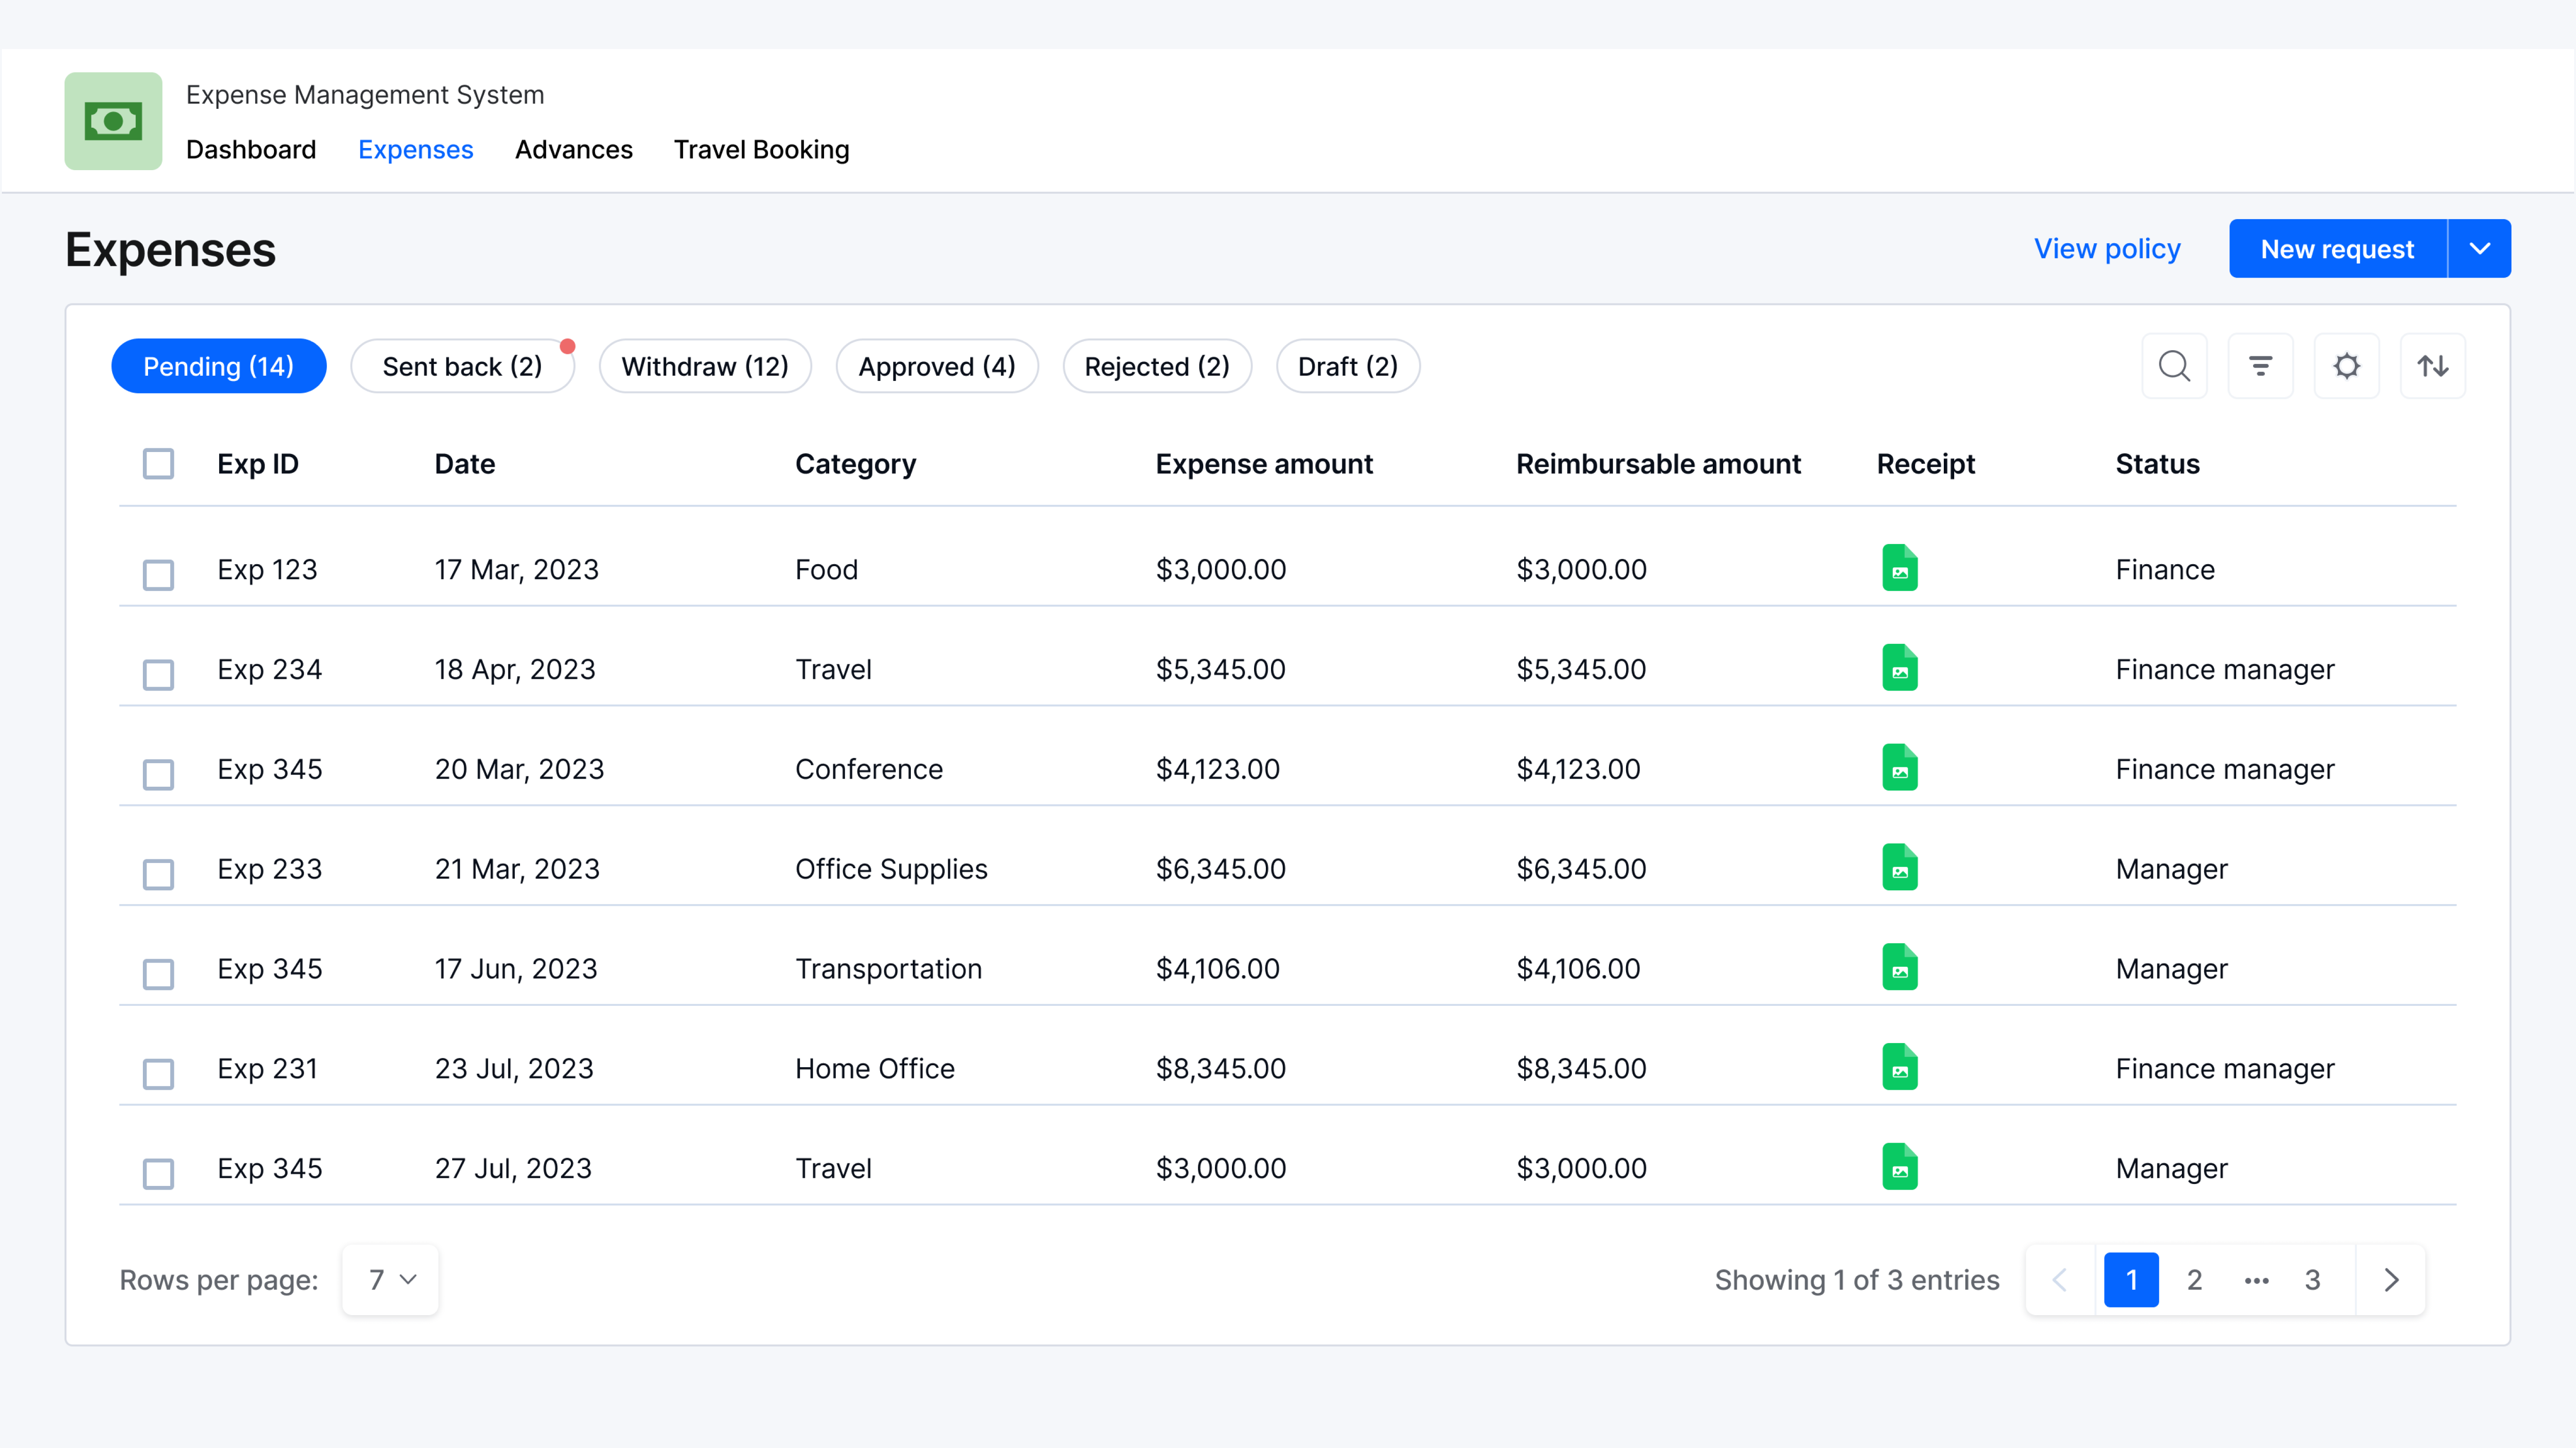2576x1448 pixels.
Task: Select checkbox for 20 Mar, 2023 row
Action: click(158, 775)
